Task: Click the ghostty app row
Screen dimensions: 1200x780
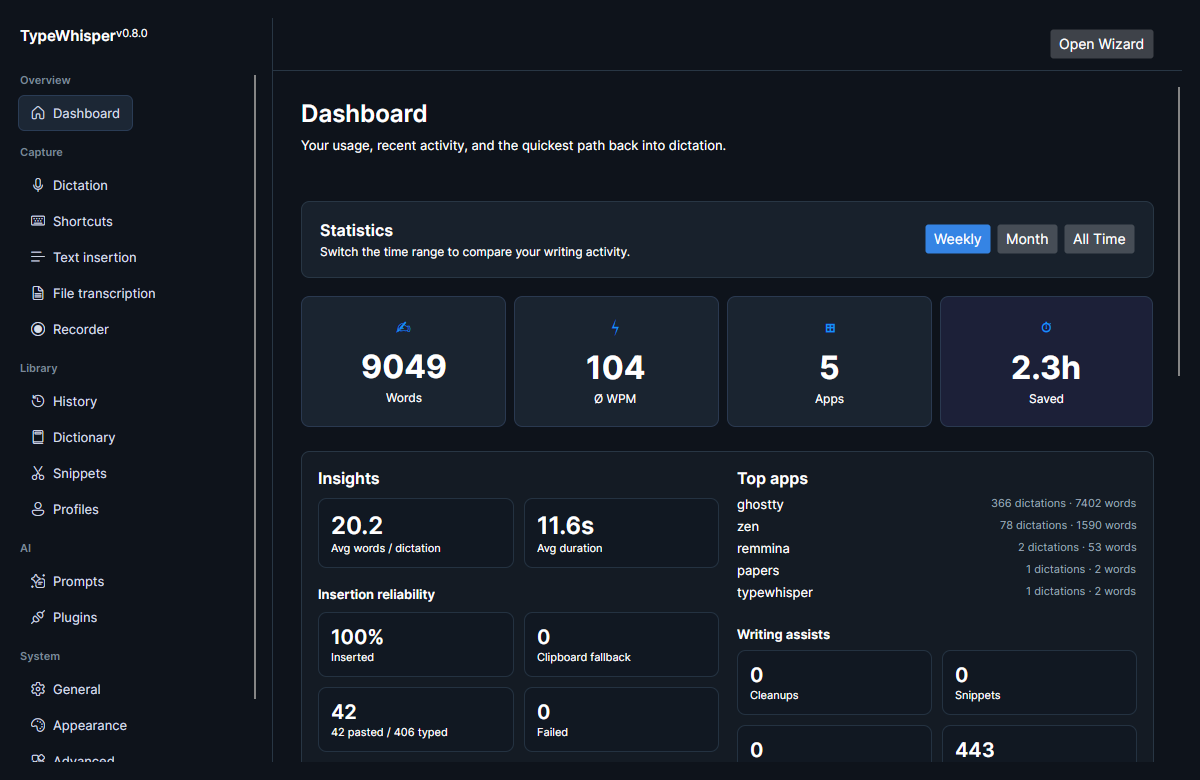Action: (936, 504)
